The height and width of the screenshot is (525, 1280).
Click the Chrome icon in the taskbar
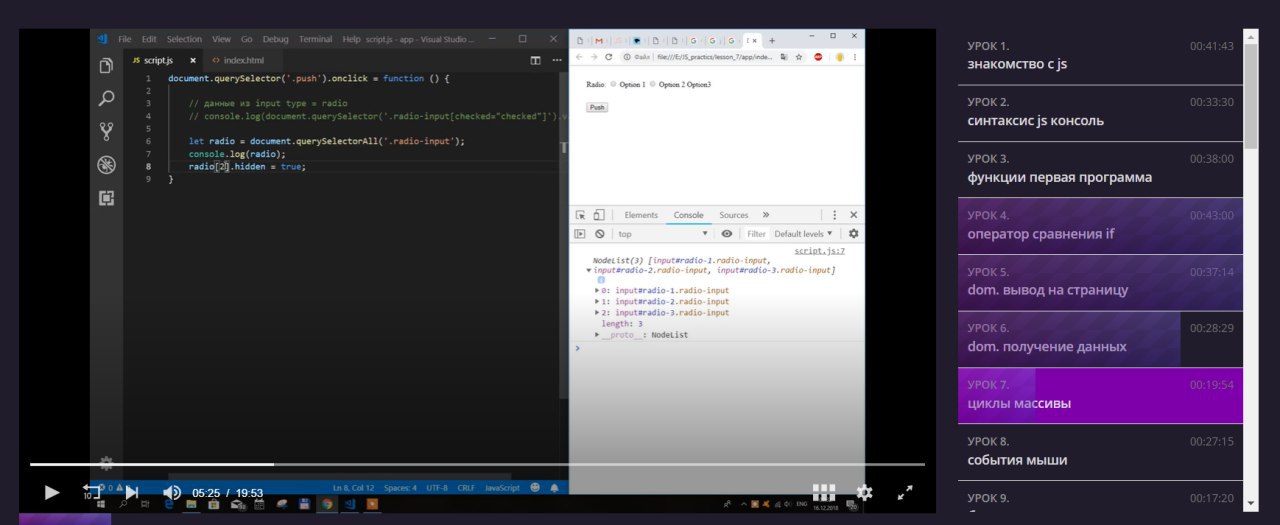(326, 505)
